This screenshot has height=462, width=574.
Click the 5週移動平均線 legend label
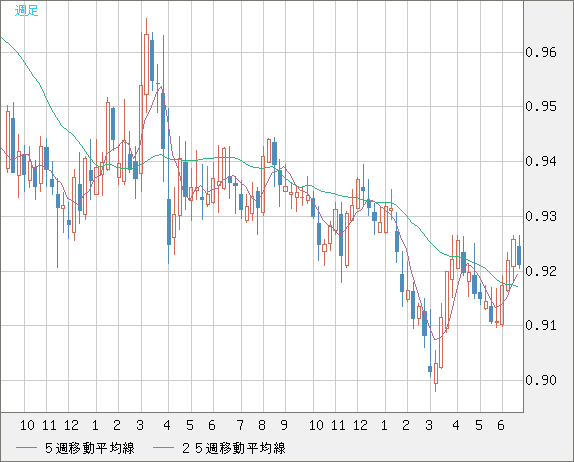(x=90, y=448)
